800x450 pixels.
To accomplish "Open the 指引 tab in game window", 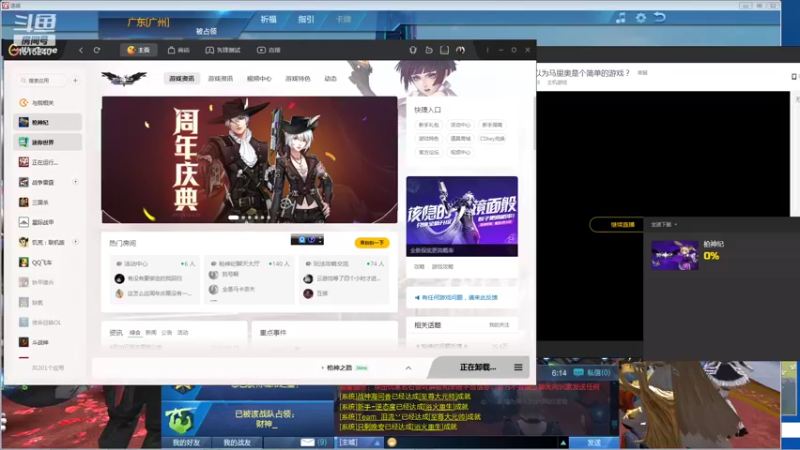I will pos(306,19).
